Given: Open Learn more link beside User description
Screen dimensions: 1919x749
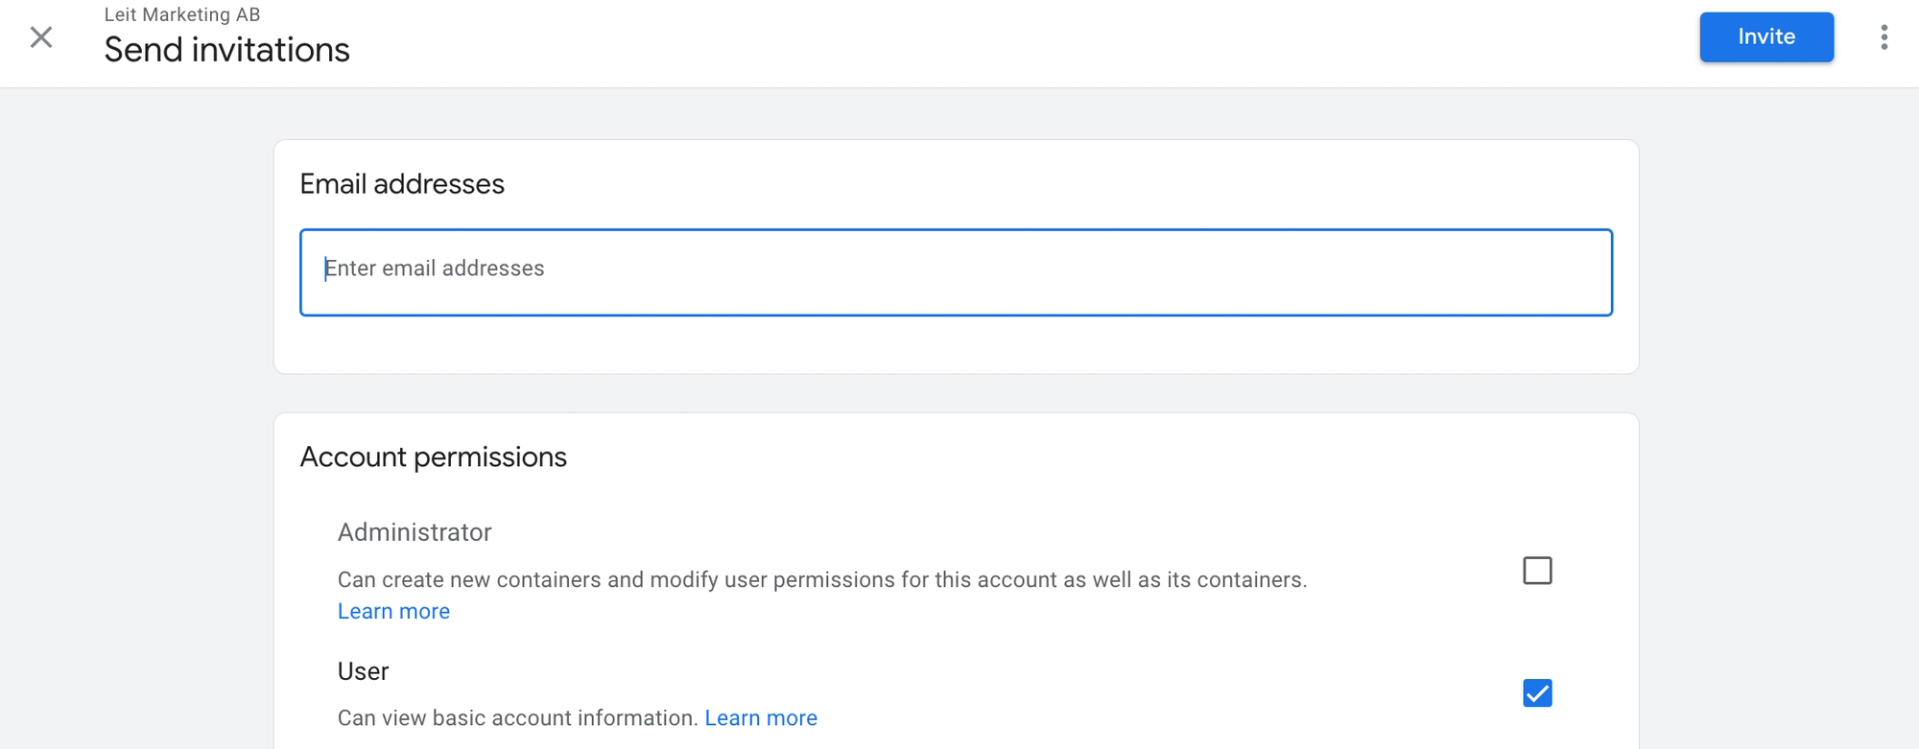Looking at the screenshot, I should pyautogui.click(x=760, y=718).
